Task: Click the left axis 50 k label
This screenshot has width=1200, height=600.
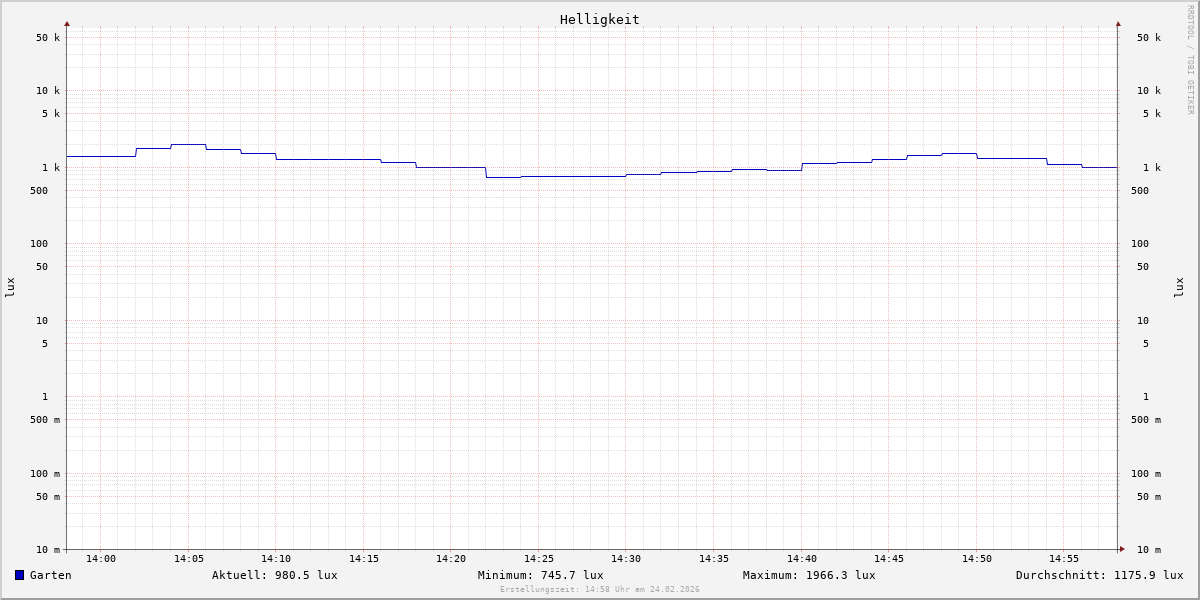Action: (x=48, y=38)
